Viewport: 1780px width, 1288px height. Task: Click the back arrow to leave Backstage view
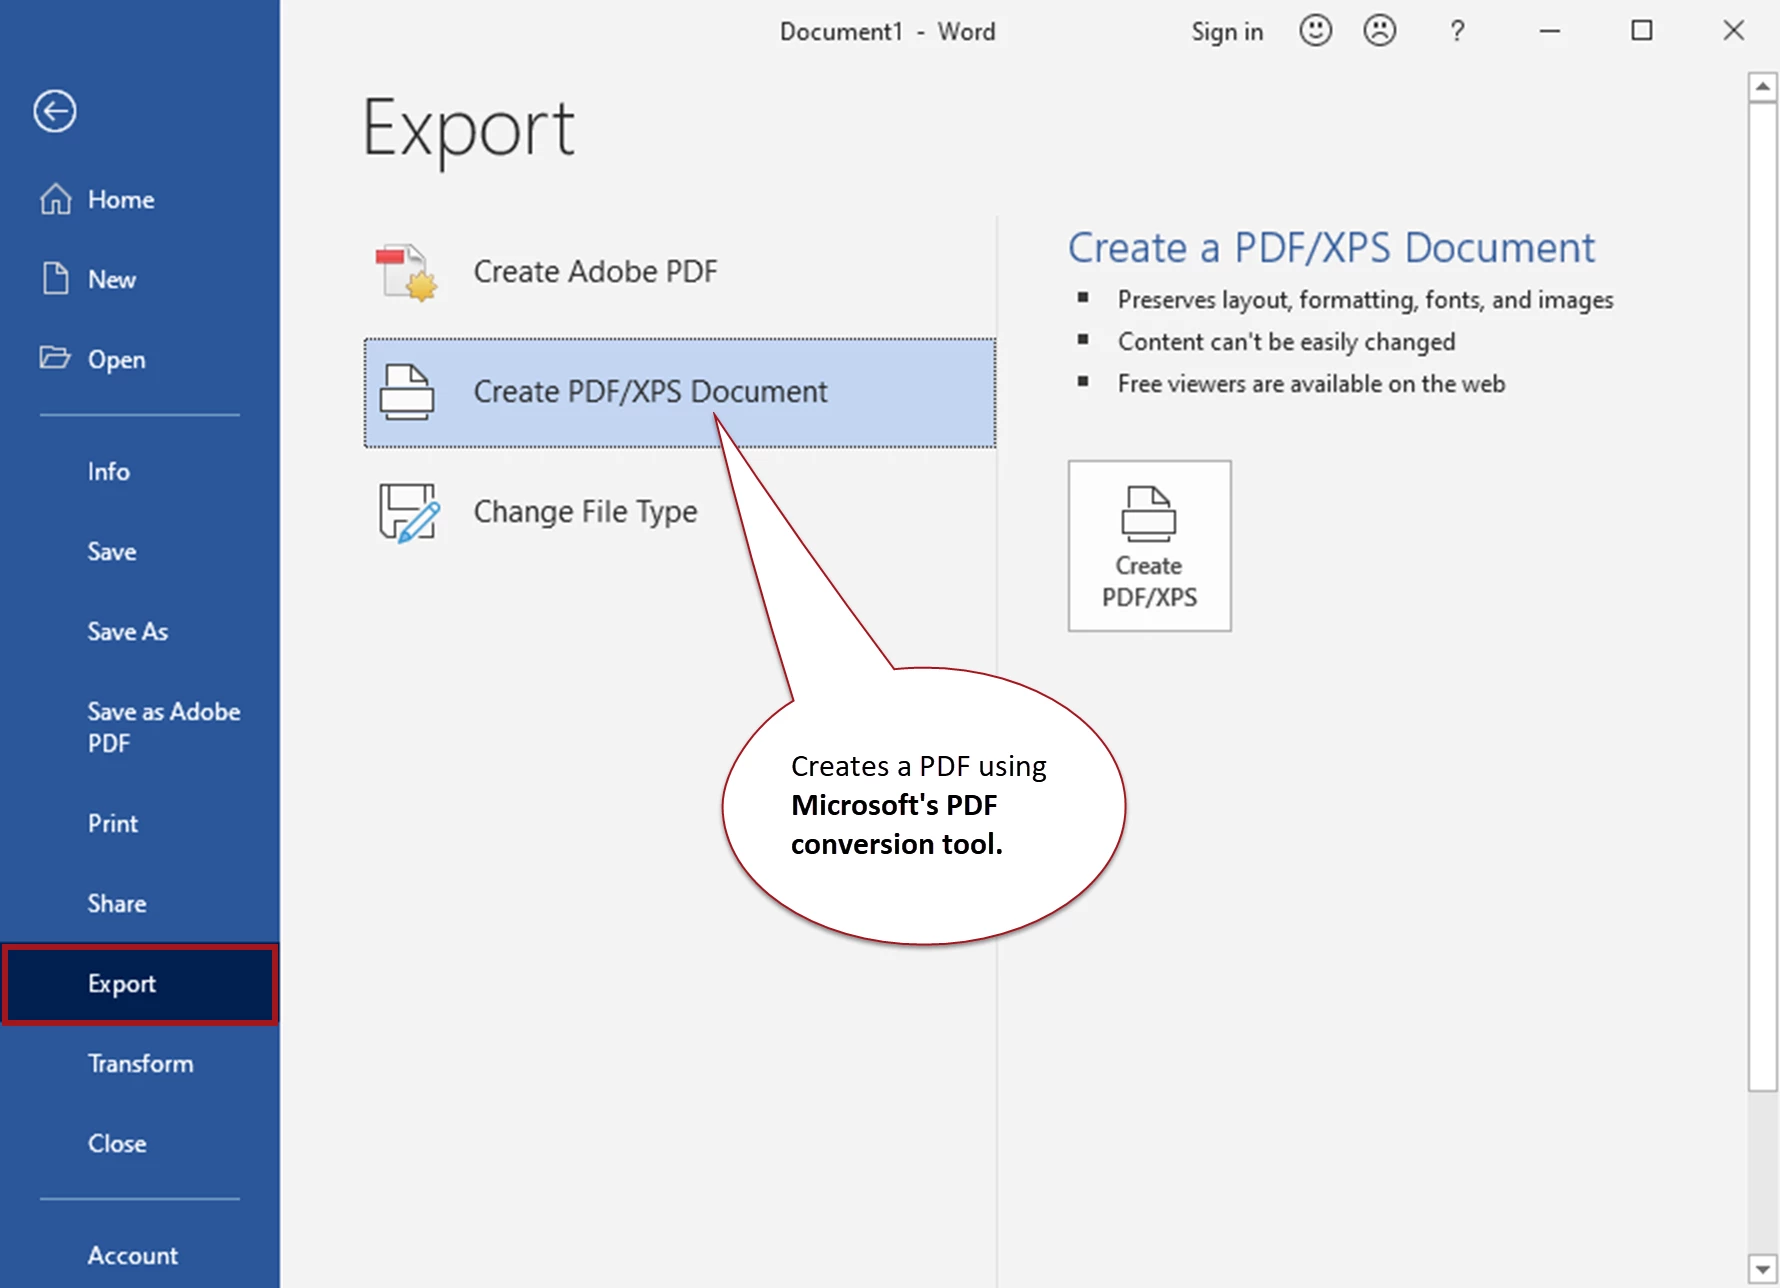click(54, 111)
